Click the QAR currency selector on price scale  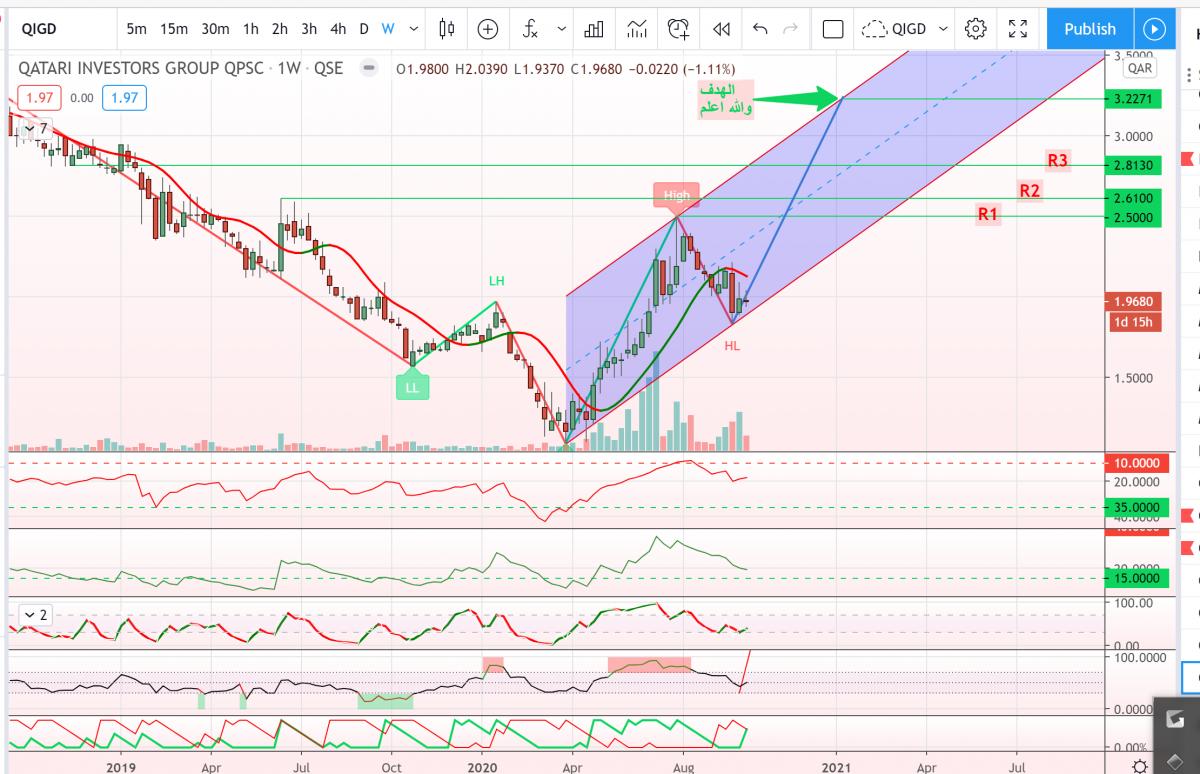tap(1139, 69)
